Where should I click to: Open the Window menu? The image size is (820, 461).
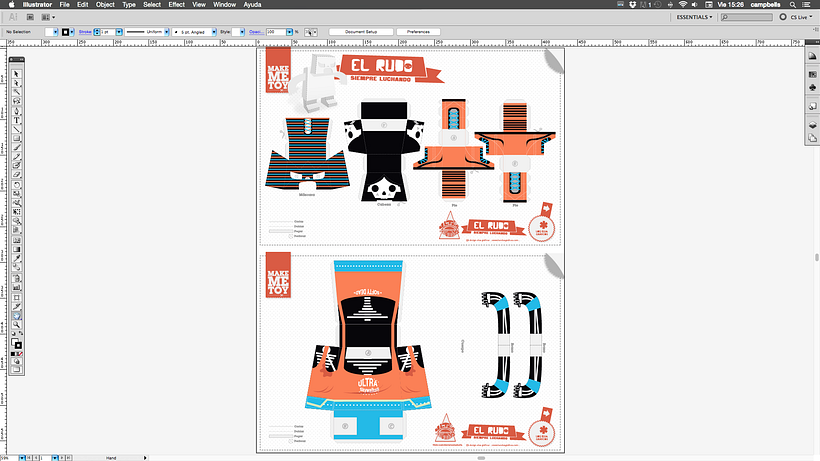tap(224, 4)
